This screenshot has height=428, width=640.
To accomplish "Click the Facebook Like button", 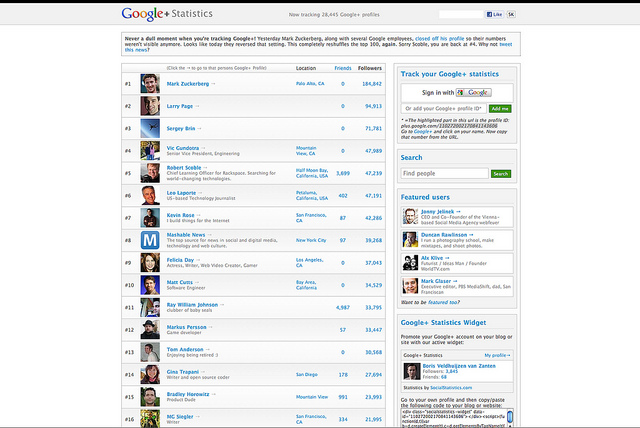I will [x=492, y=15].
